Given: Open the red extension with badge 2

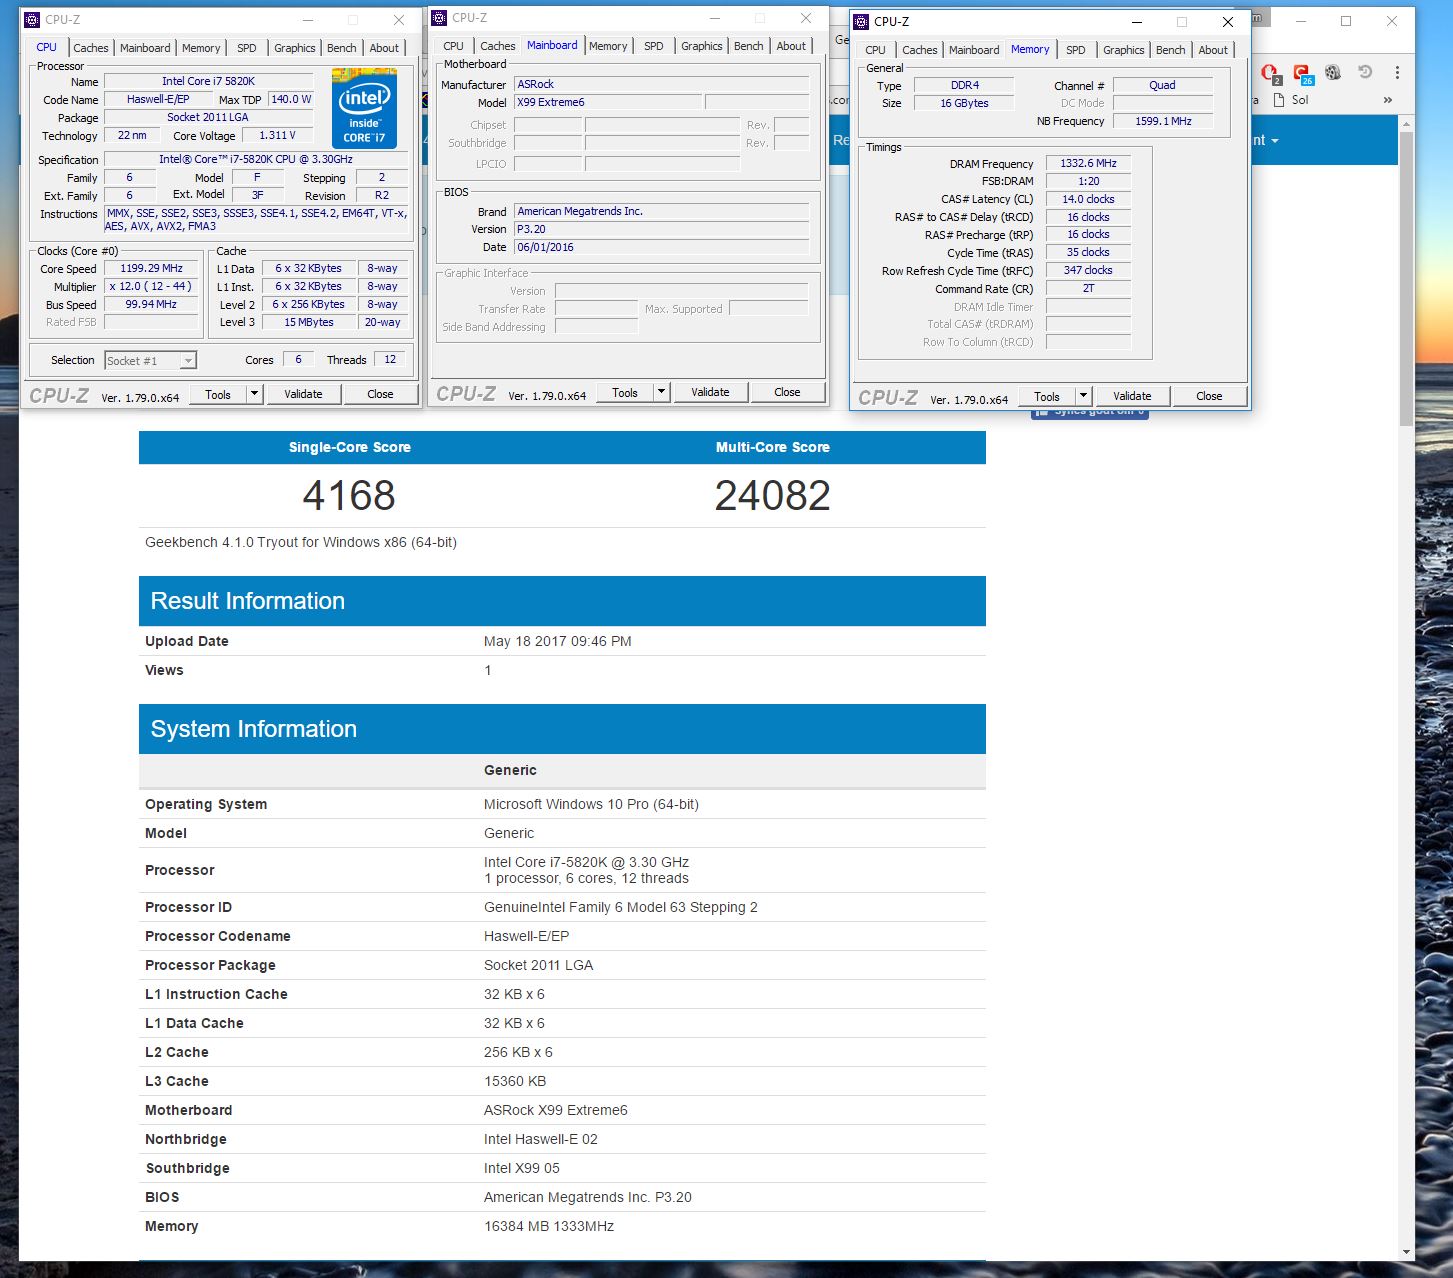Looking at the screenshot, I should 1270,73.
